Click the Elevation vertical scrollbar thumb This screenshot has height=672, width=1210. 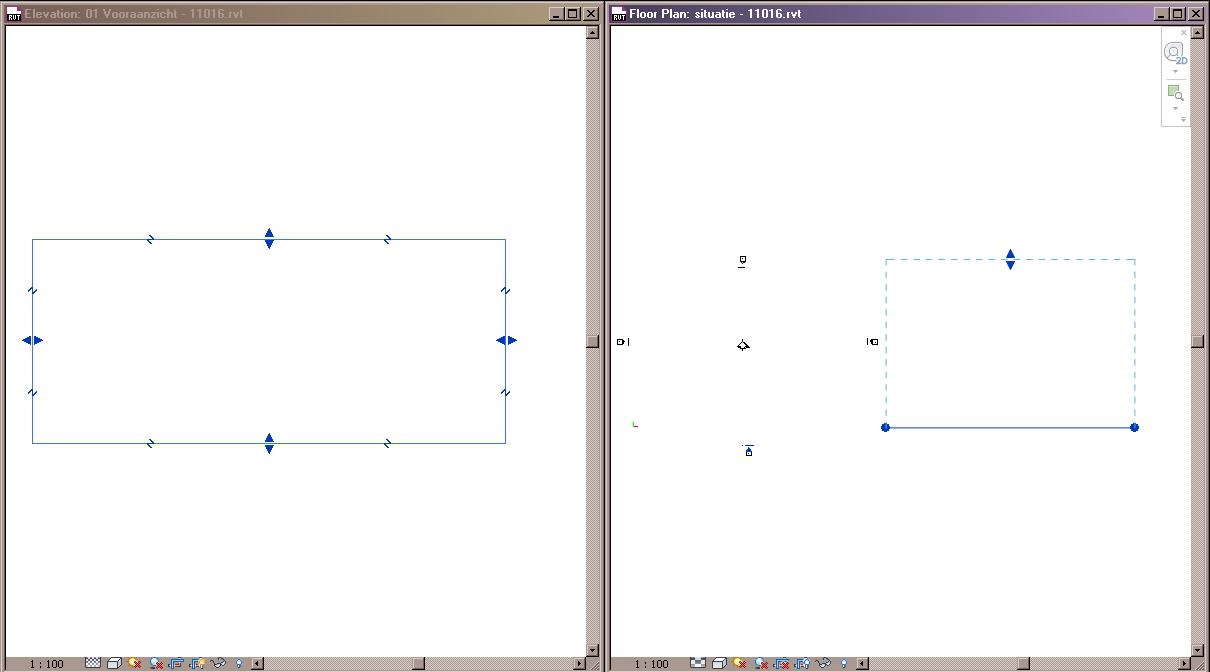tap(592, 341)
